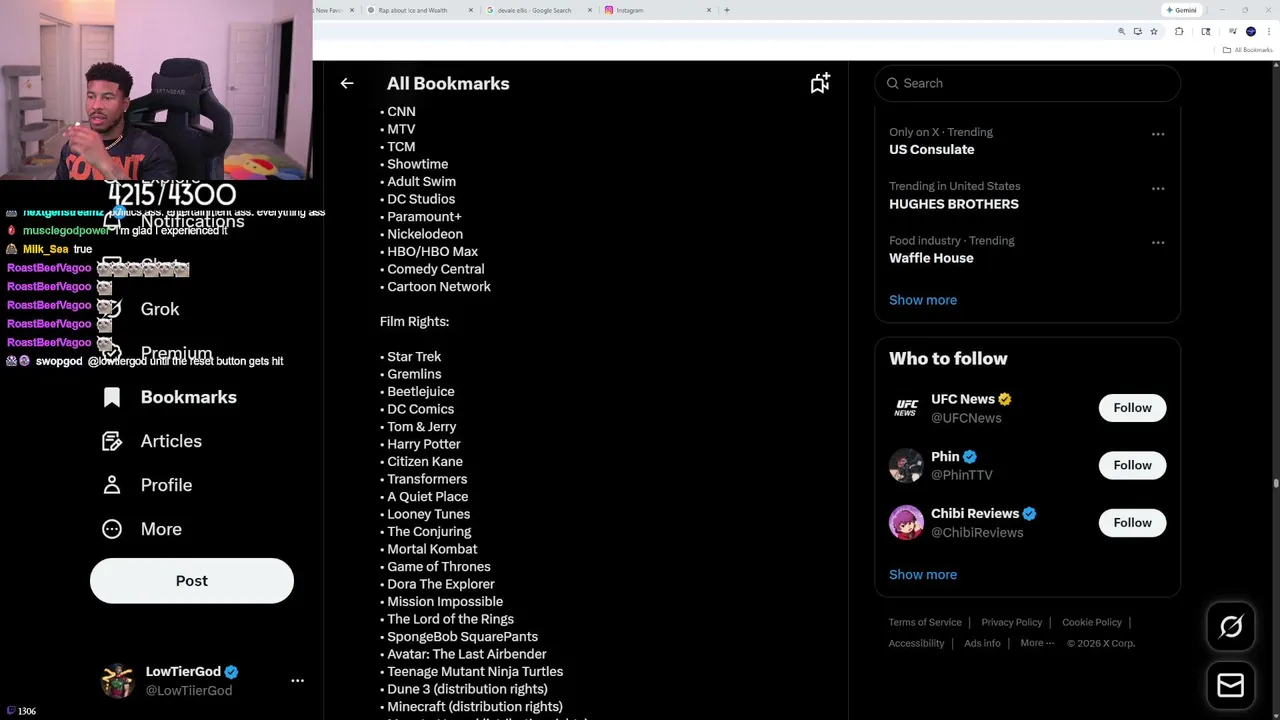Screen dimensions: 1280x720
Task: Click the Bookmarks icon in the sidebar
Action: tap(112, 397)
